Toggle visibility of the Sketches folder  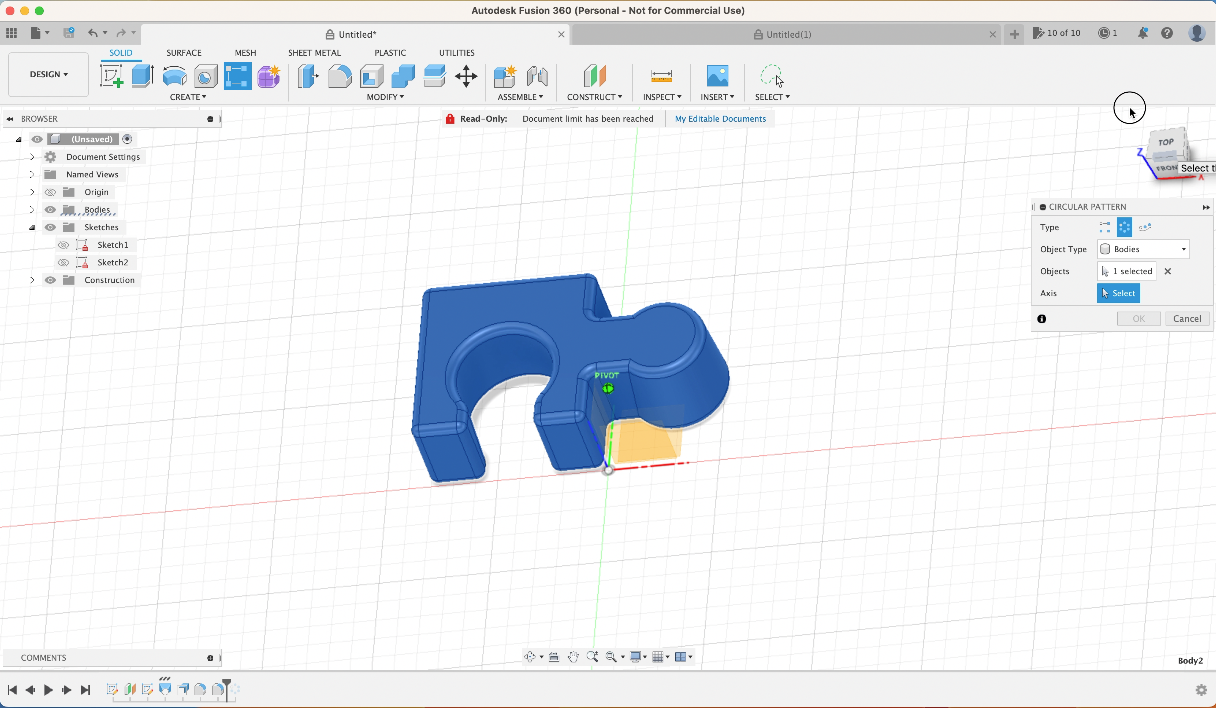(x=50, y=227)
